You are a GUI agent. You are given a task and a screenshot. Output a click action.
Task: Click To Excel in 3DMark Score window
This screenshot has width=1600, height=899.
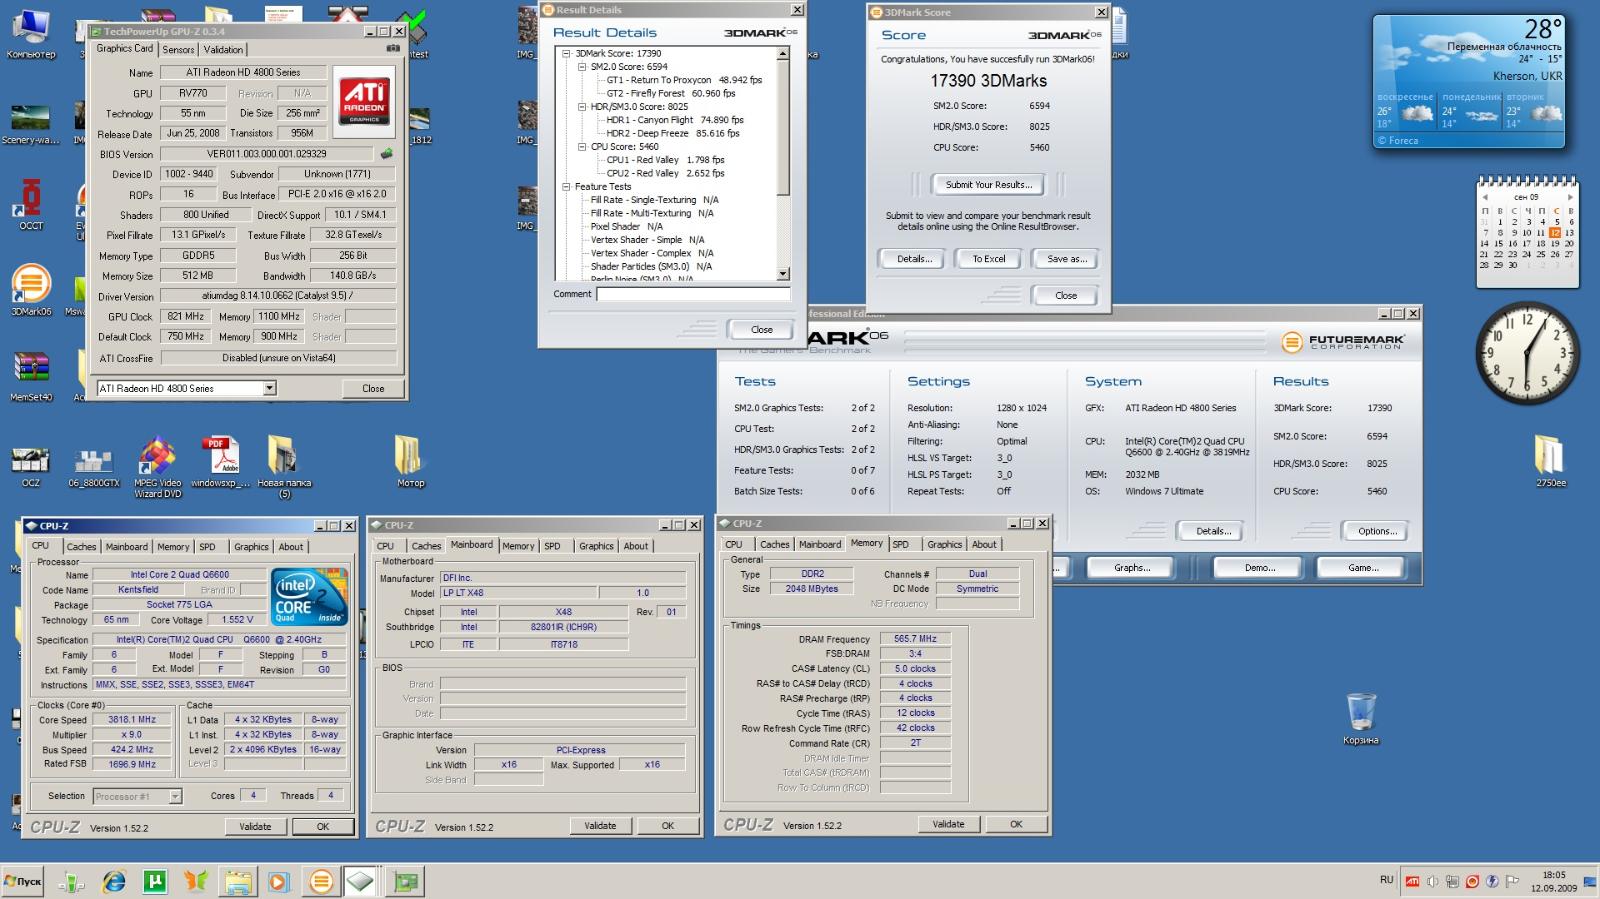point(989,258)
